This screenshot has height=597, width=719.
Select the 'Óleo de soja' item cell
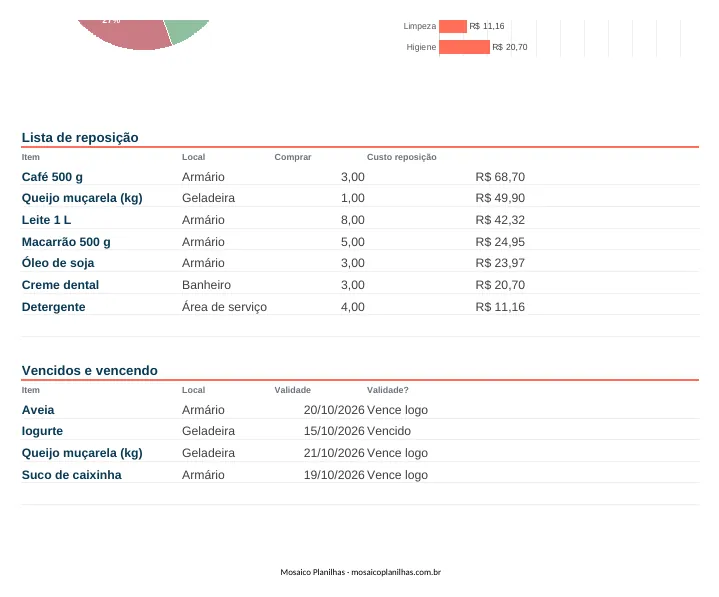tap(58, 263)
